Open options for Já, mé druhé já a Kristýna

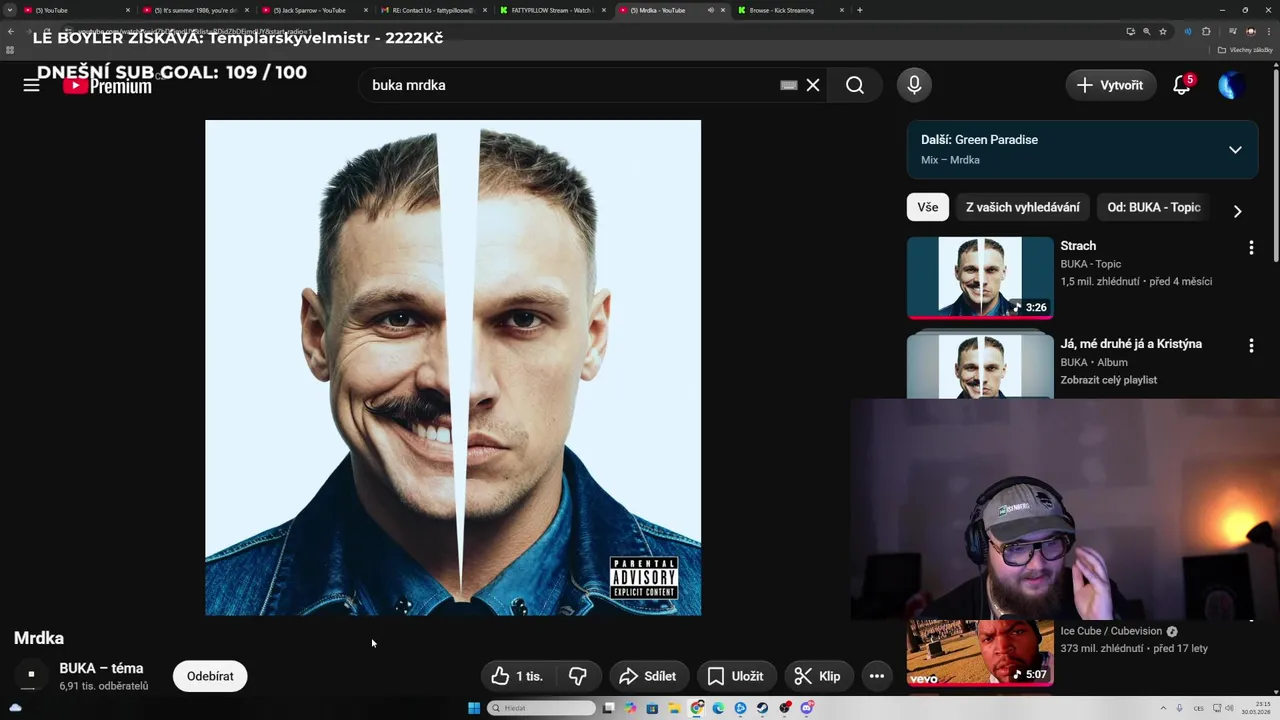tap(1251, 345)
